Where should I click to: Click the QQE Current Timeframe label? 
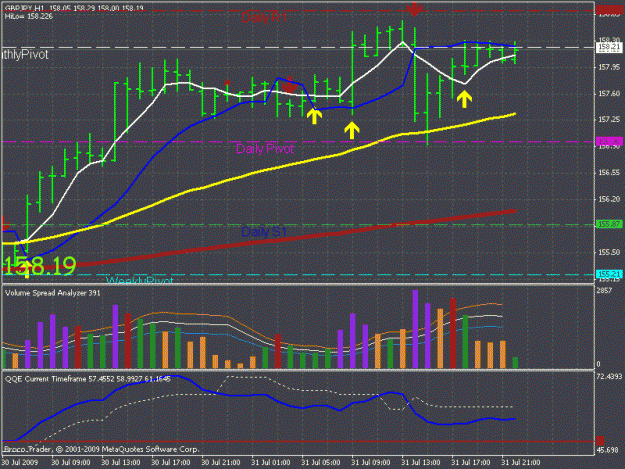coord(88,379)
